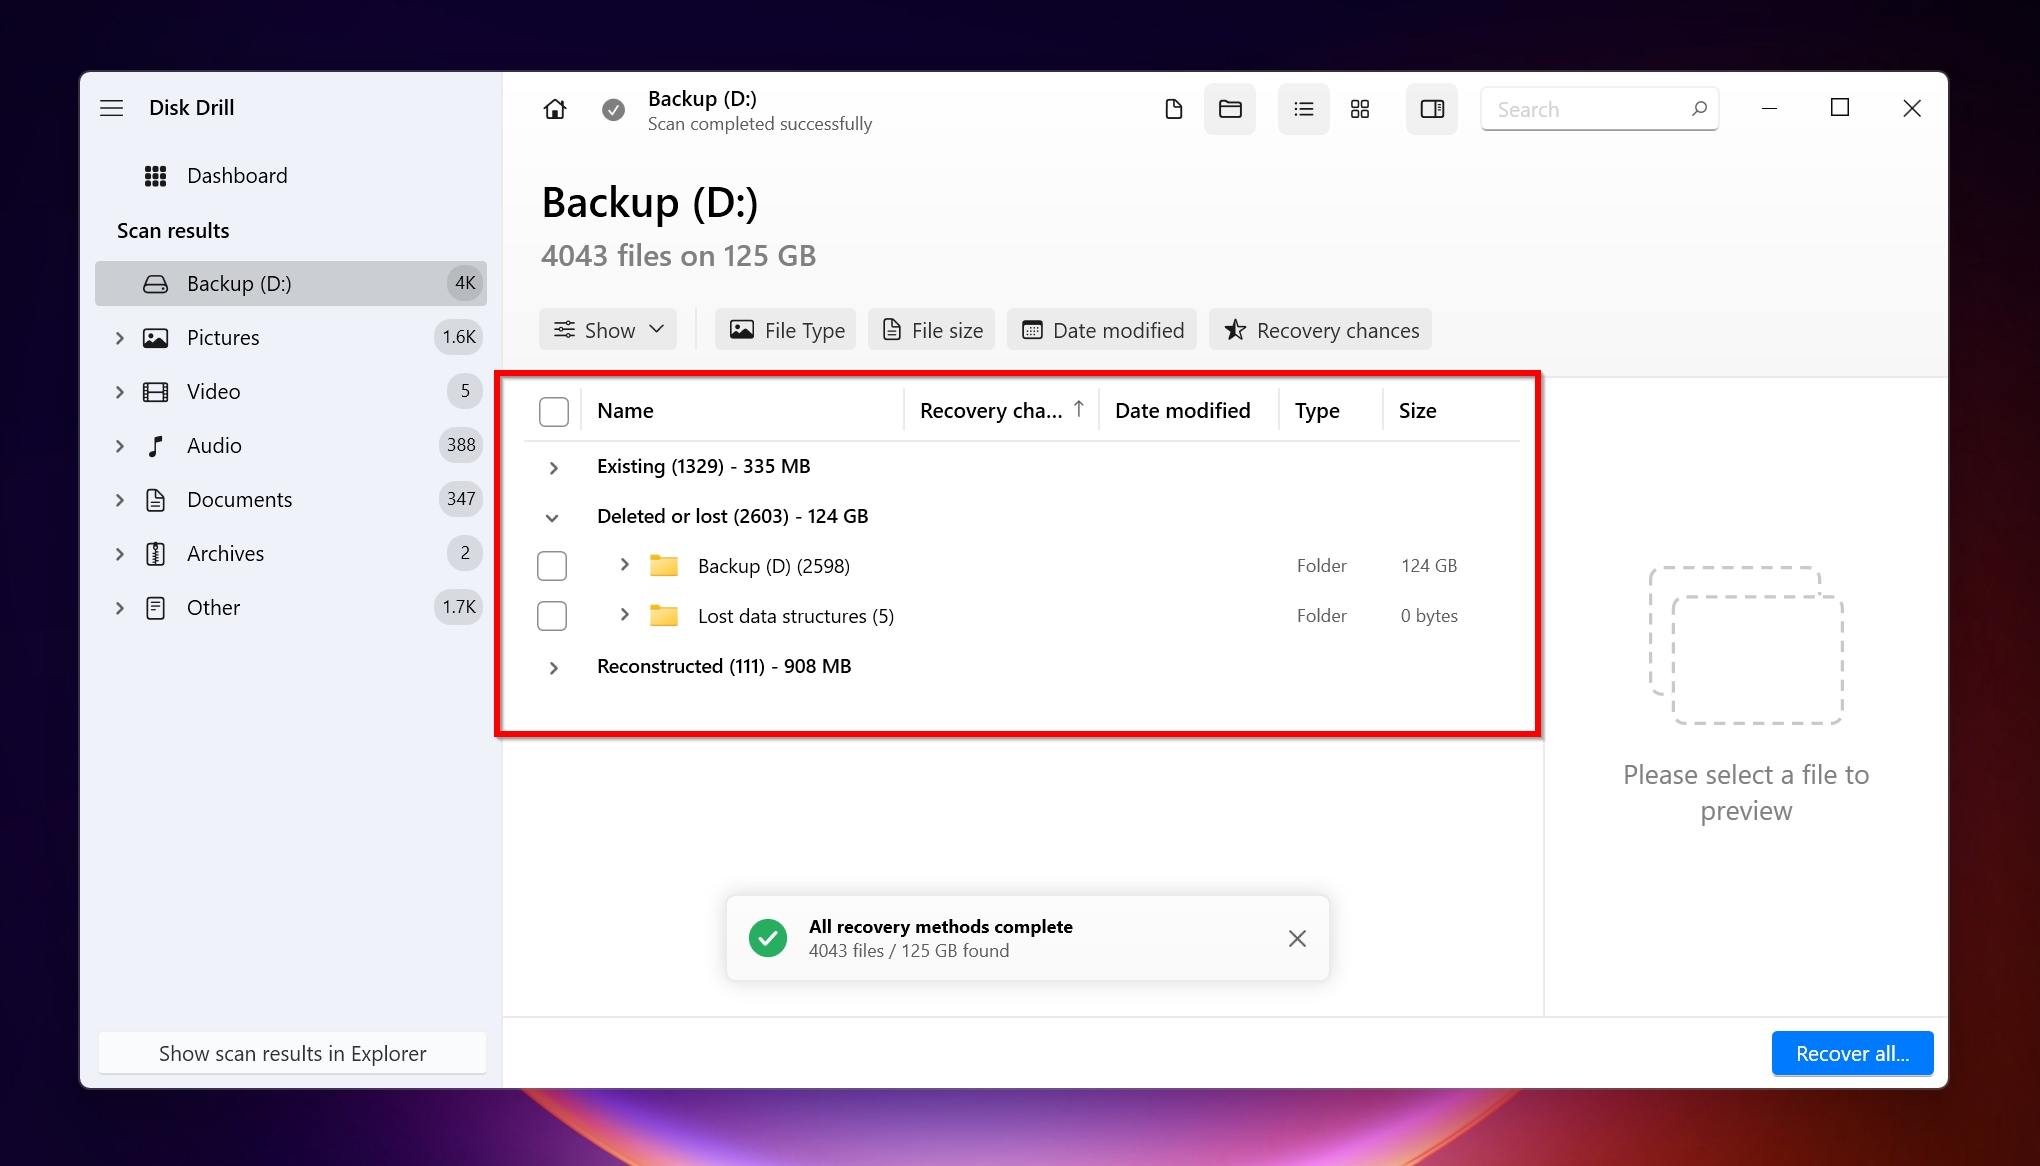Viewport: 2040px width, 1166px height.
Task: Toggle the preview panel icon
Action: (x=1432, y=109)
